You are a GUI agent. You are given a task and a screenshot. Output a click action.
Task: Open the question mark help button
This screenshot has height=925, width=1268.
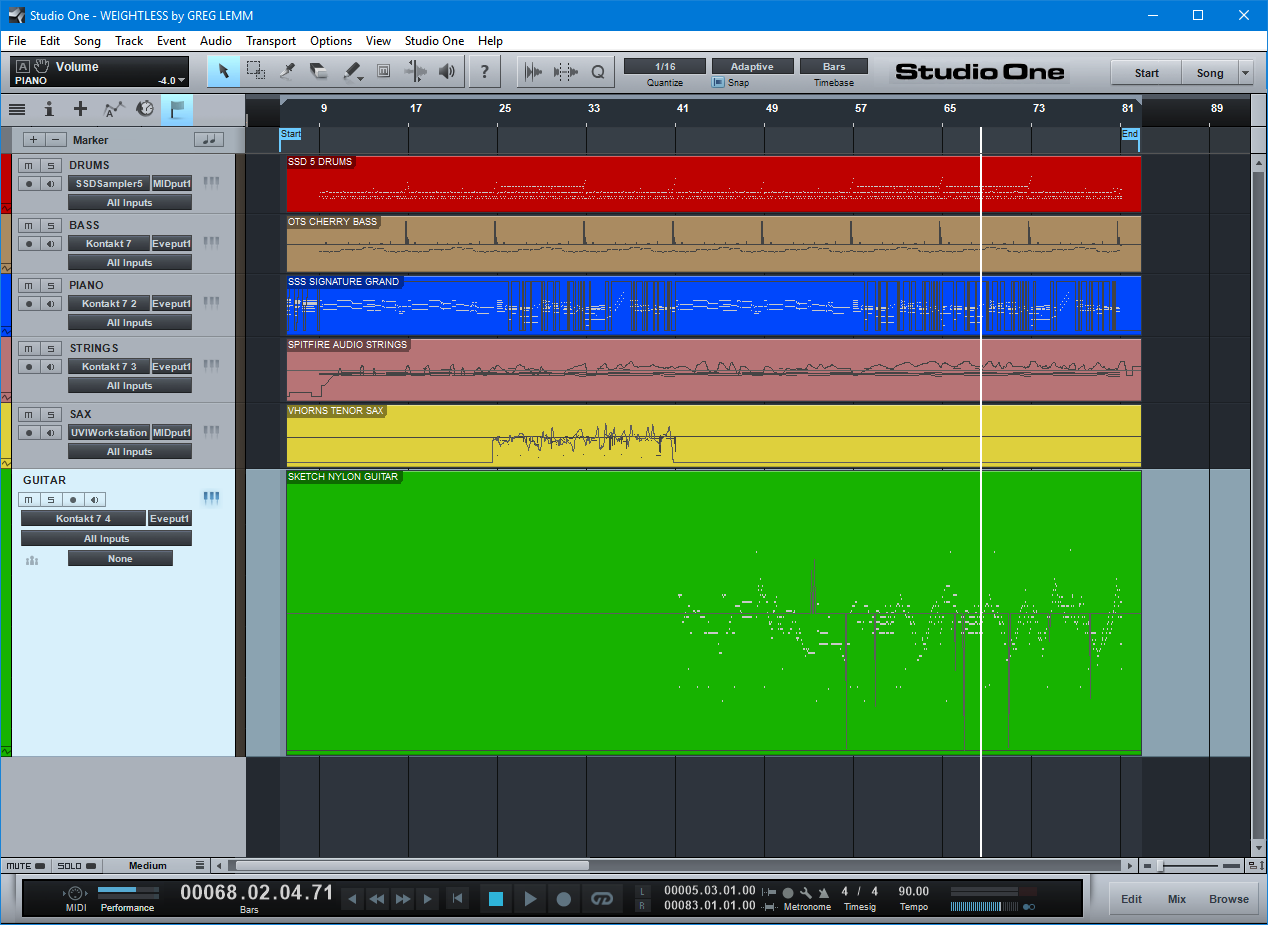point(485,71)
